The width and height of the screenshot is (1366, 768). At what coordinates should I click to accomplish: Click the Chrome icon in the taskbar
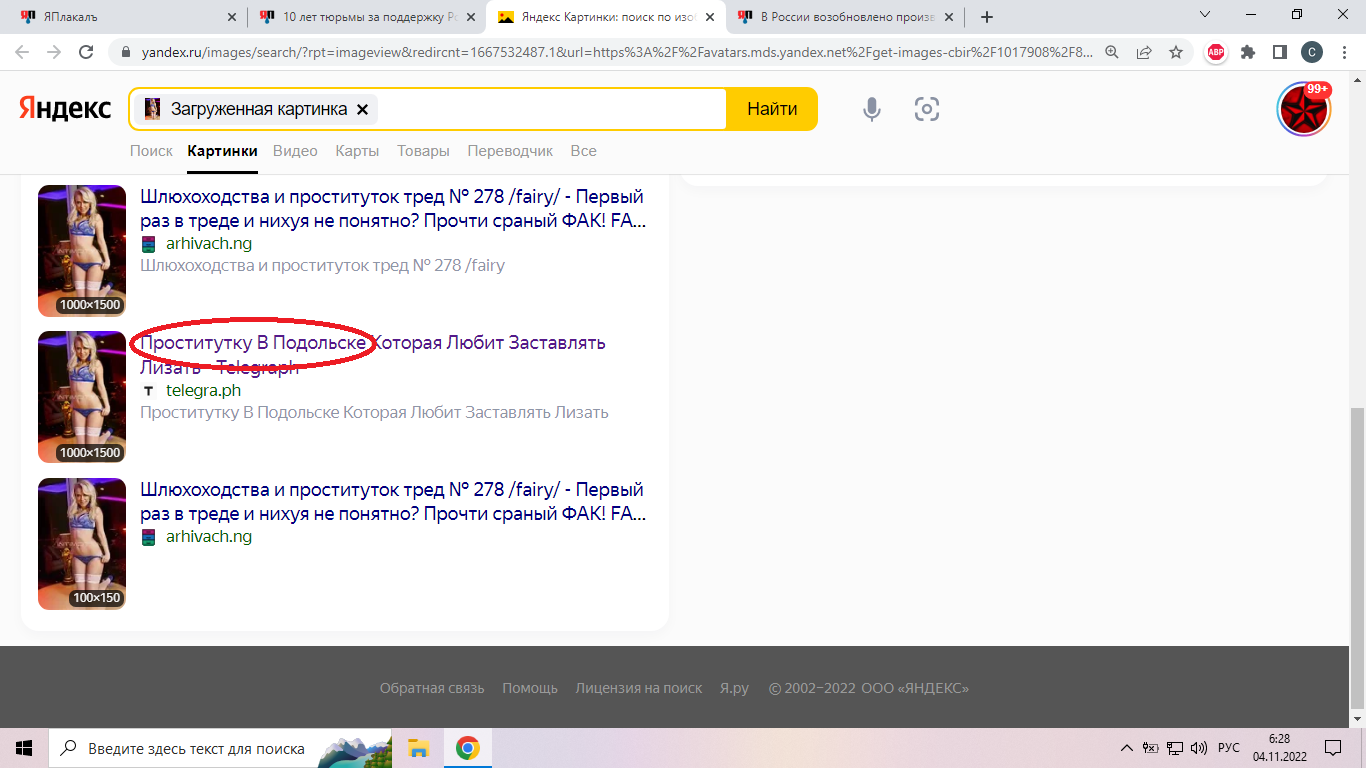467,748
